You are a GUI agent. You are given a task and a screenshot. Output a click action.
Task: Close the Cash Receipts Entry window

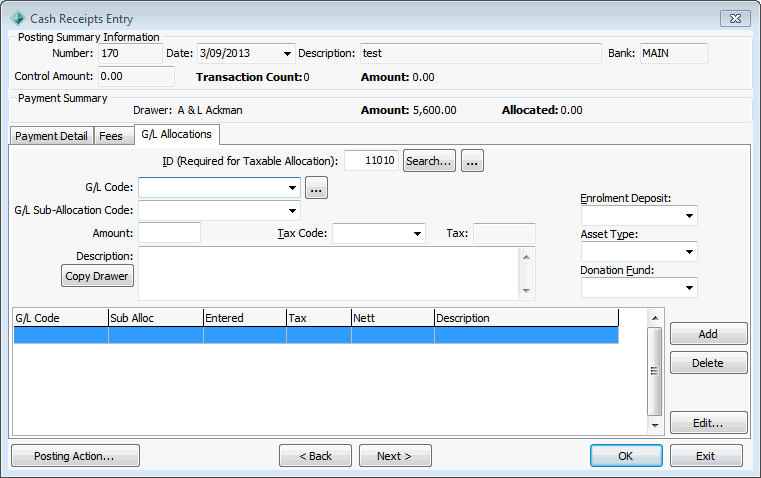[735, 18]
